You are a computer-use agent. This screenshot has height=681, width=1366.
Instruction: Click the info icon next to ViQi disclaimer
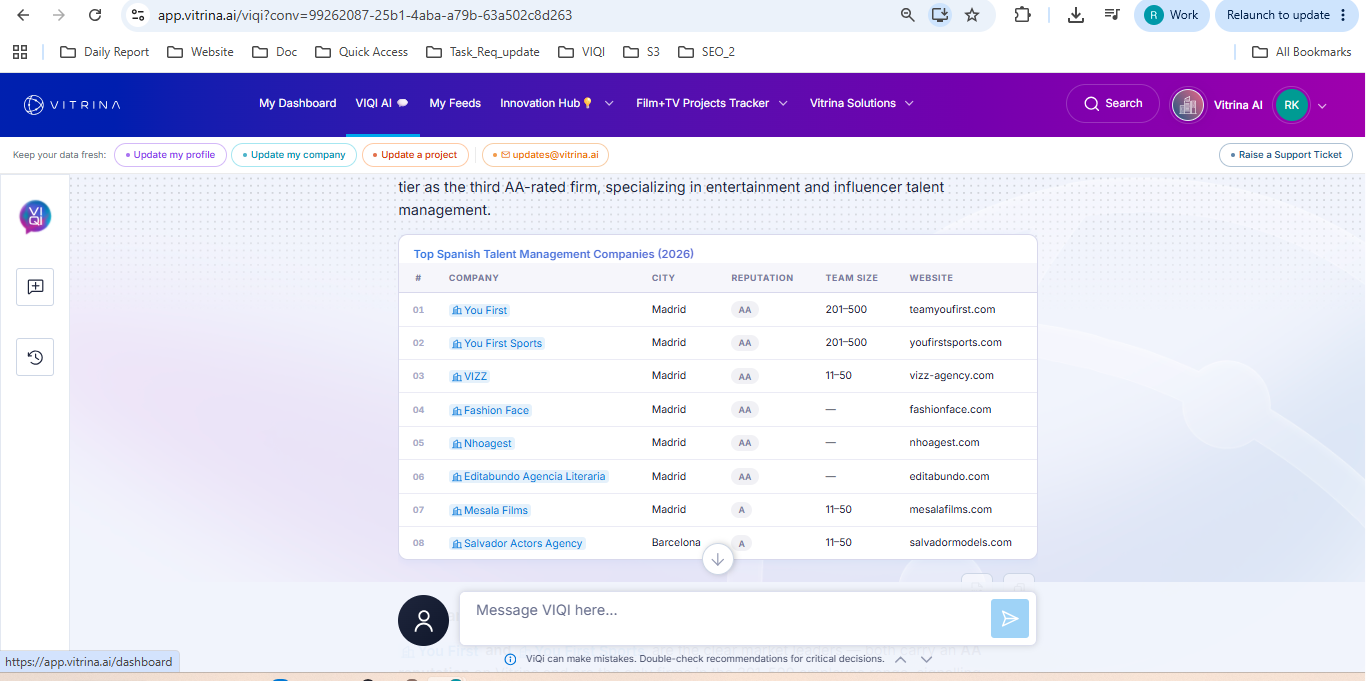click(510, 659)
